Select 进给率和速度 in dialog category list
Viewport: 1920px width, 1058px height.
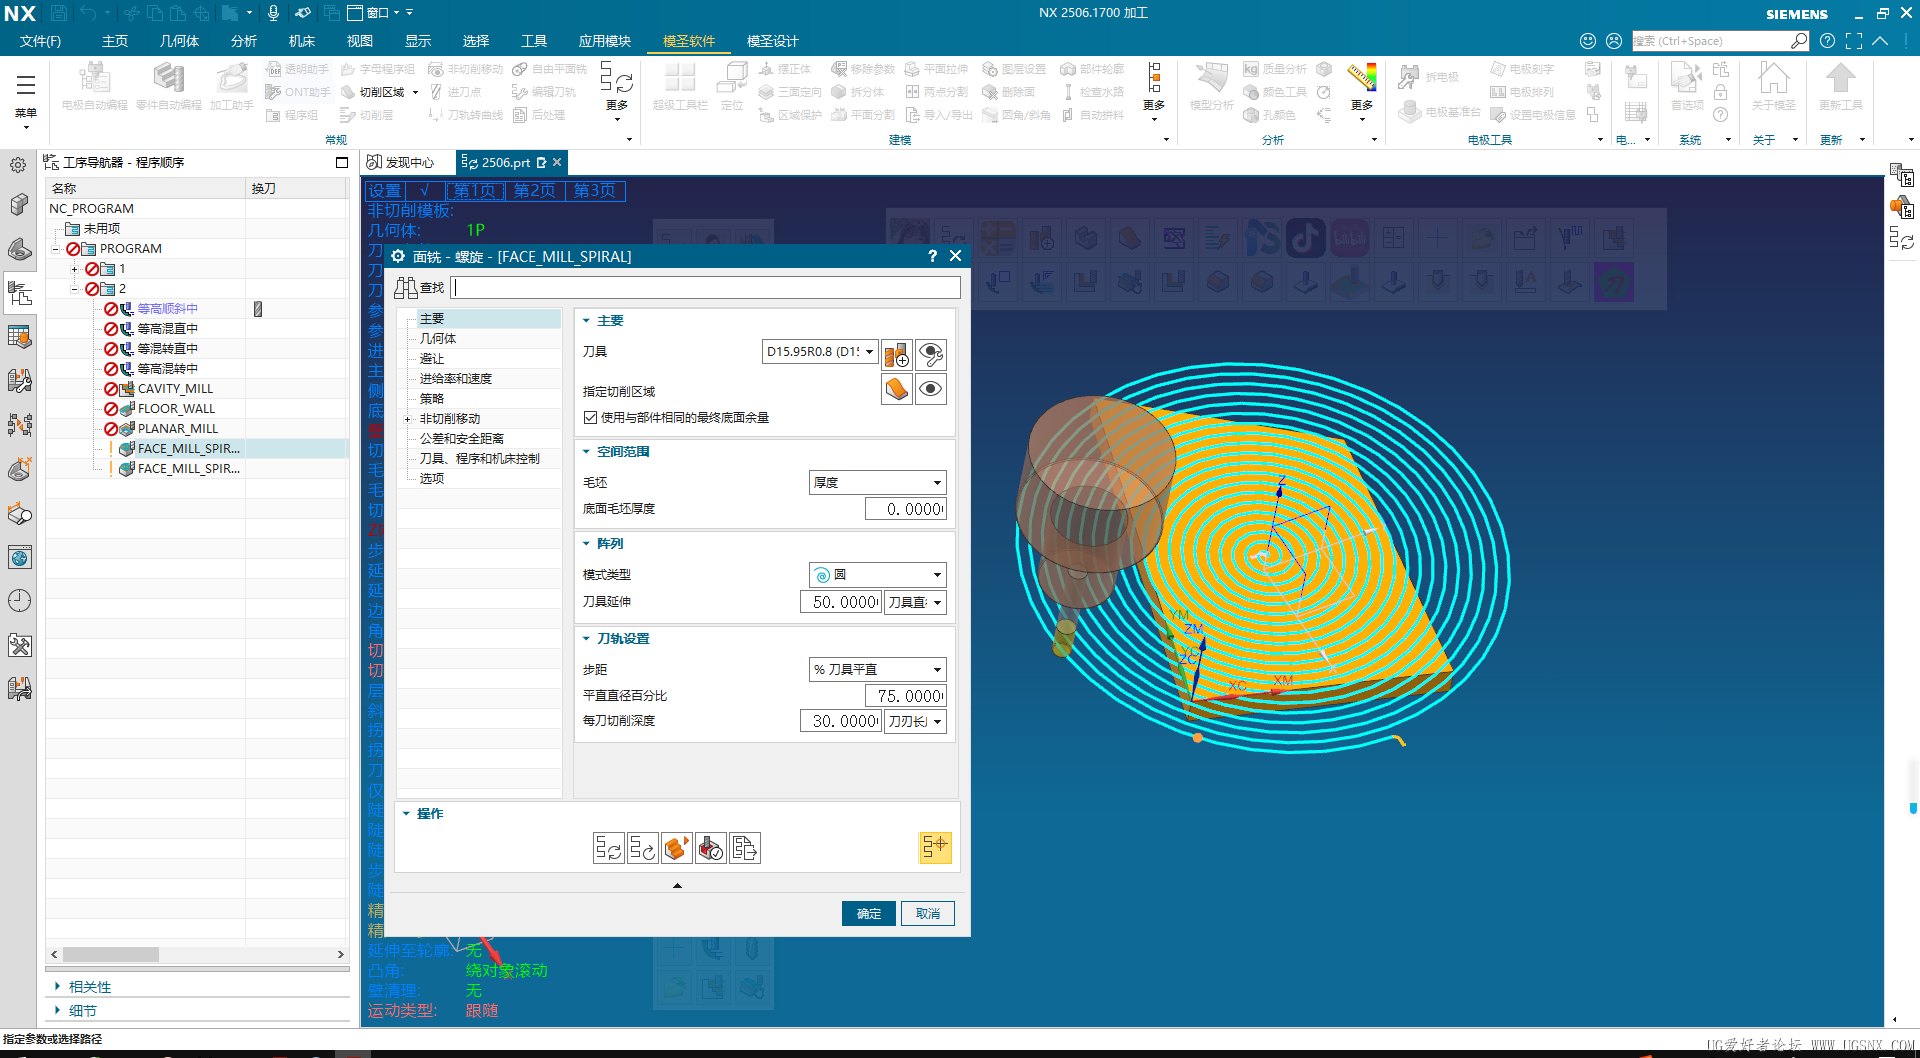coord(456,379)
